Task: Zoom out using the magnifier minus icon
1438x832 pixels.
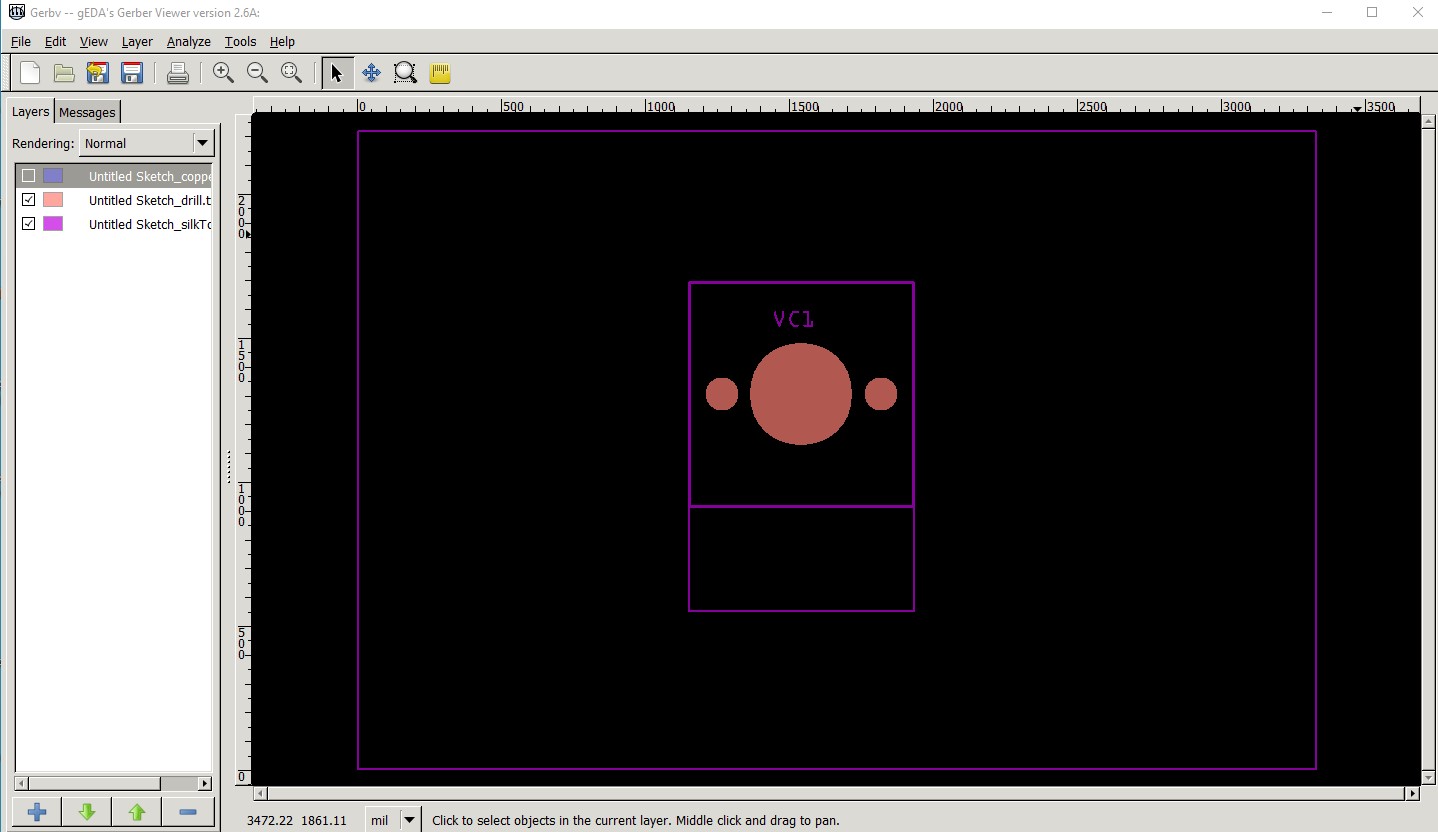Action: (257, 73)
